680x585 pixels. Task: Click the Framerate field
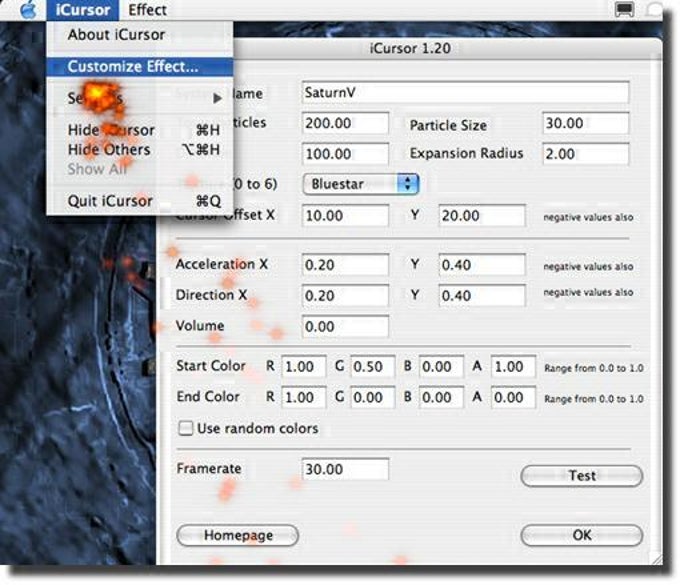click(x=345, y=469)
